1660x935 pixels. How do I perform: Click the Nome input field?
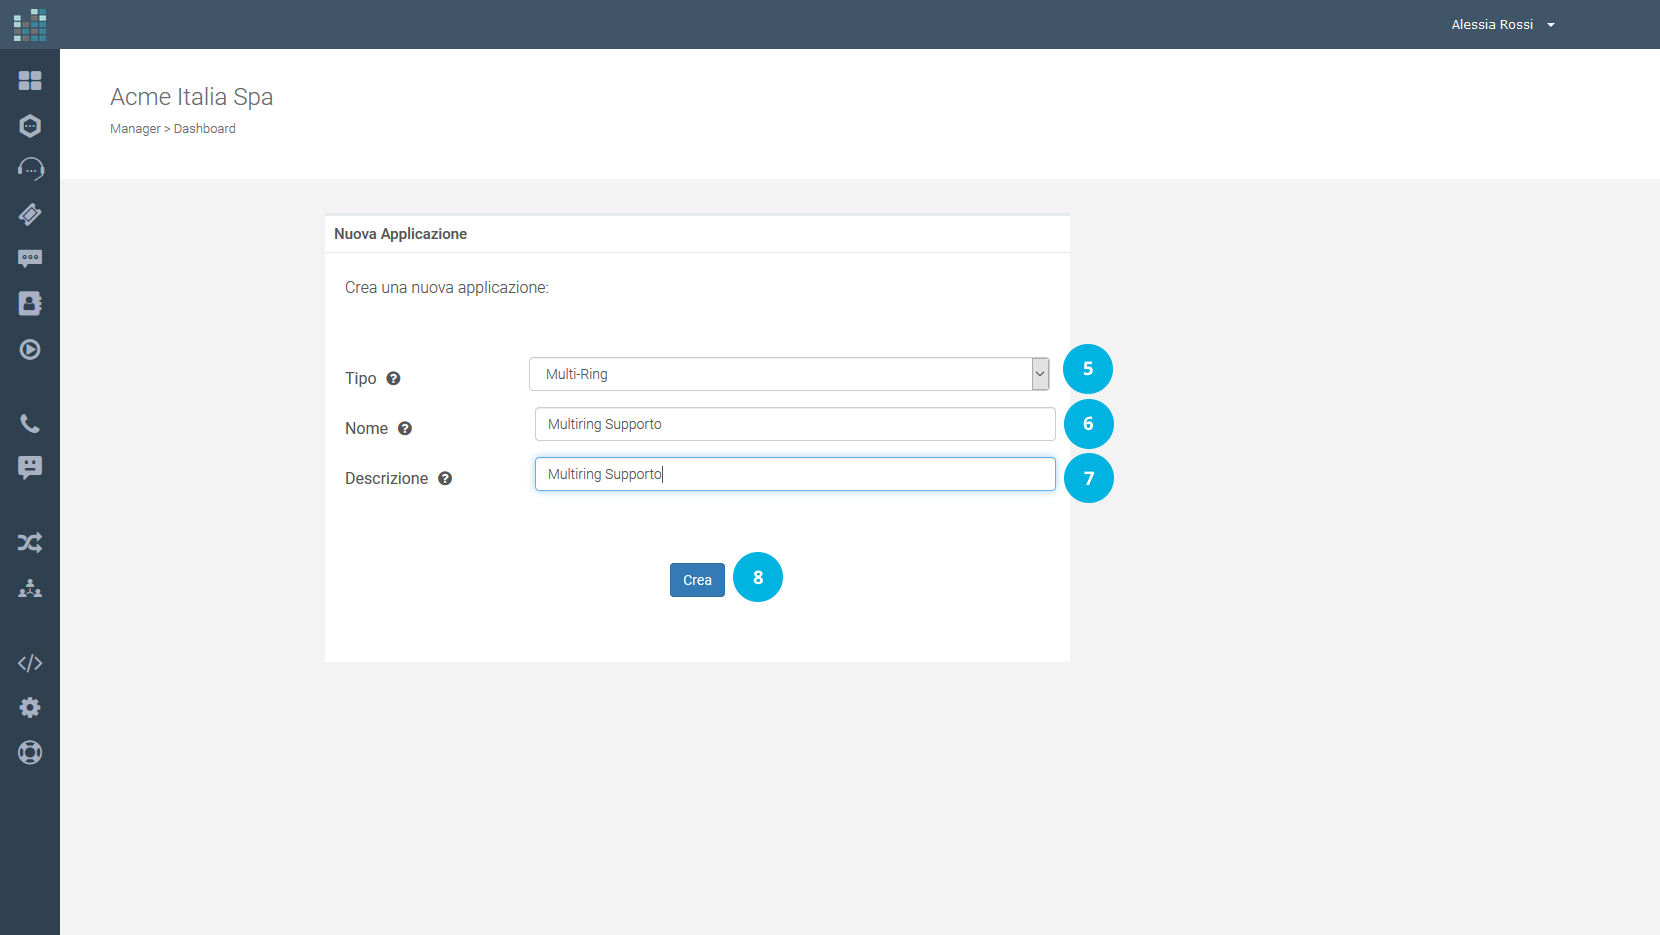(795, 424)
